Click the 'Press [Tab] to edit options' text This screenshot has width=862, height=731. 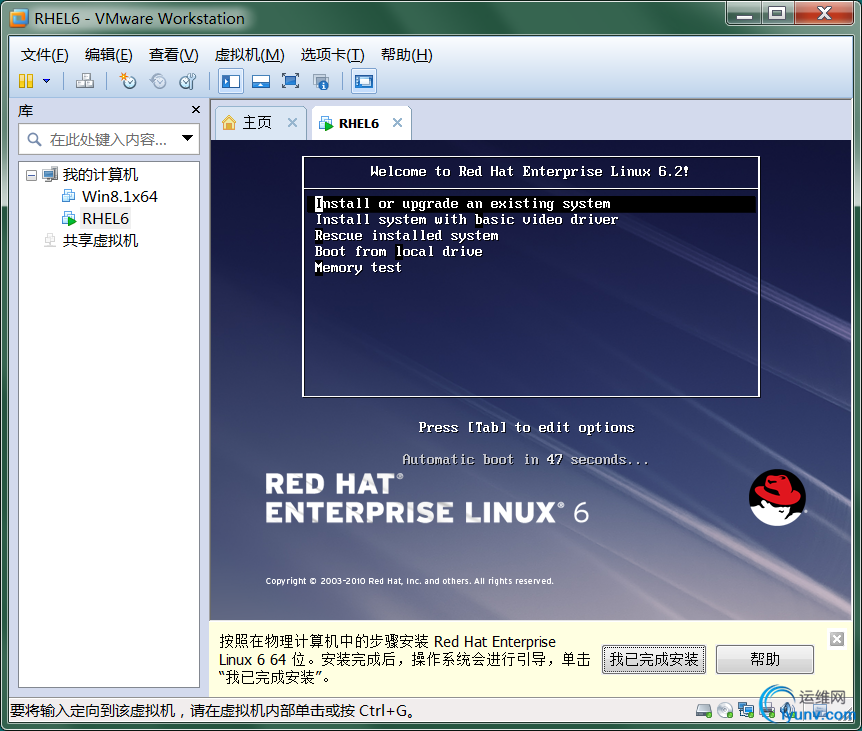tap(526, 428)
